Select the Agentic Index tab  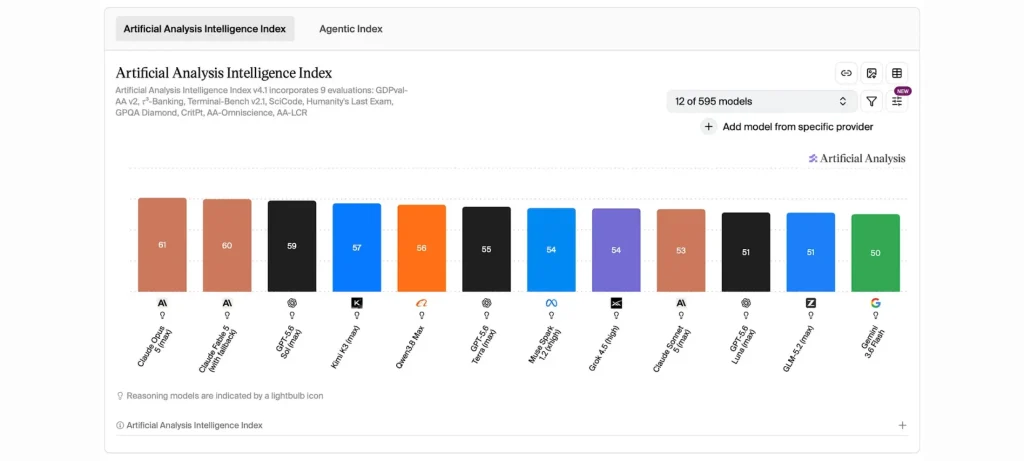(x=351, y=29)
